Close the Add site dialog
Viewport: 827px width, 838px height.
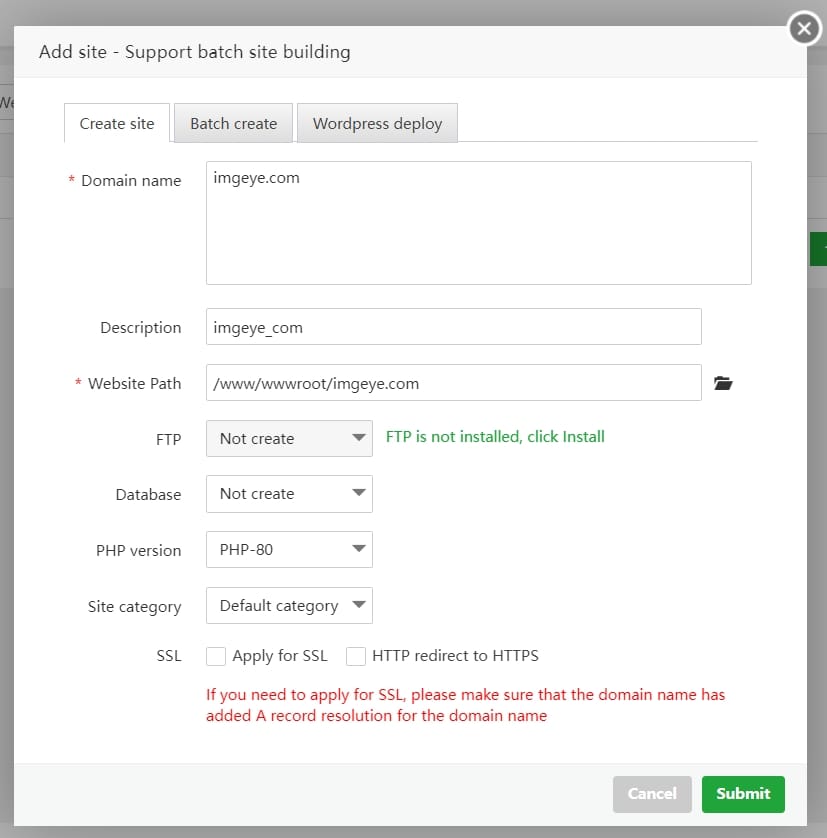pos(804,28)
